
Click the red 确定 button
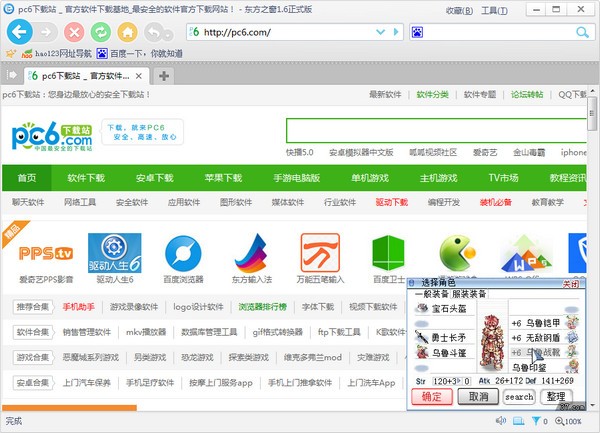(x=432, y=397)
